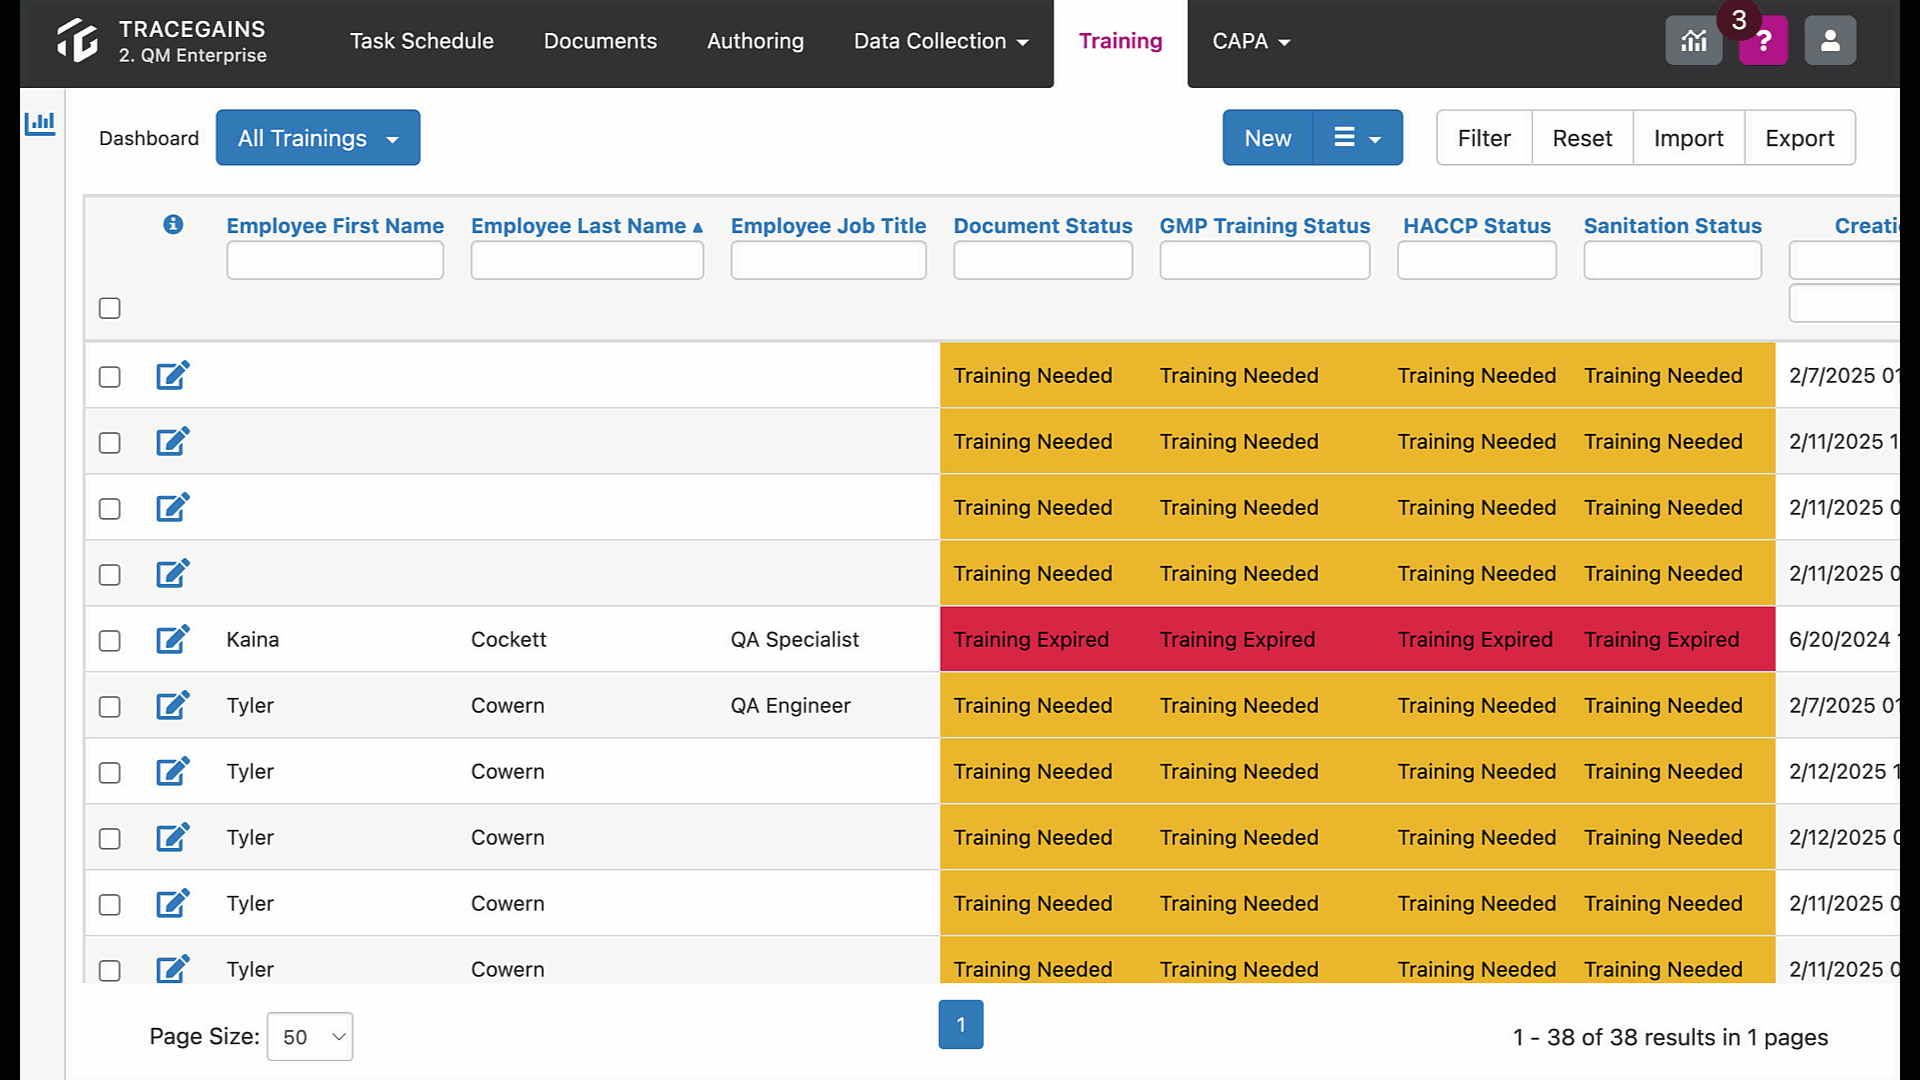This screenshot has height=1080, width=1920.
Task: Check the Tyler Cowern QA Engineer row checkbox
Action: click(110, 707)
